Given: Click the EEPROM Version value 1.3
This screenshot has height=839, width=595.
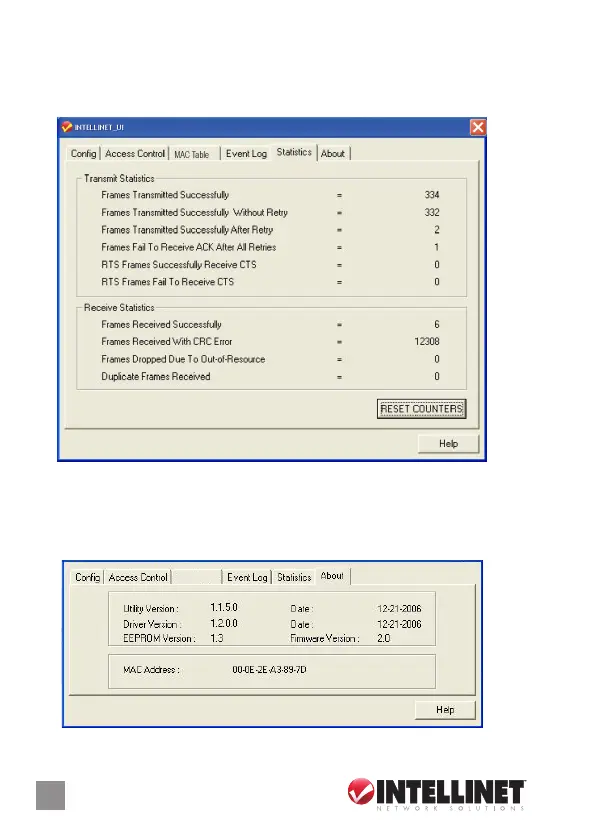Looking at the screenshot, I should point(217,638).
